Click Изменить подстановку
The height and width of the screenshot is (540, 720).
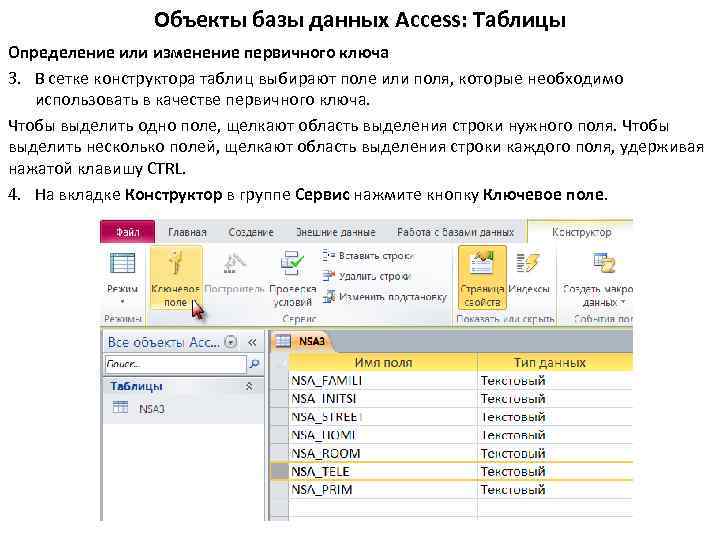point(384,297)
